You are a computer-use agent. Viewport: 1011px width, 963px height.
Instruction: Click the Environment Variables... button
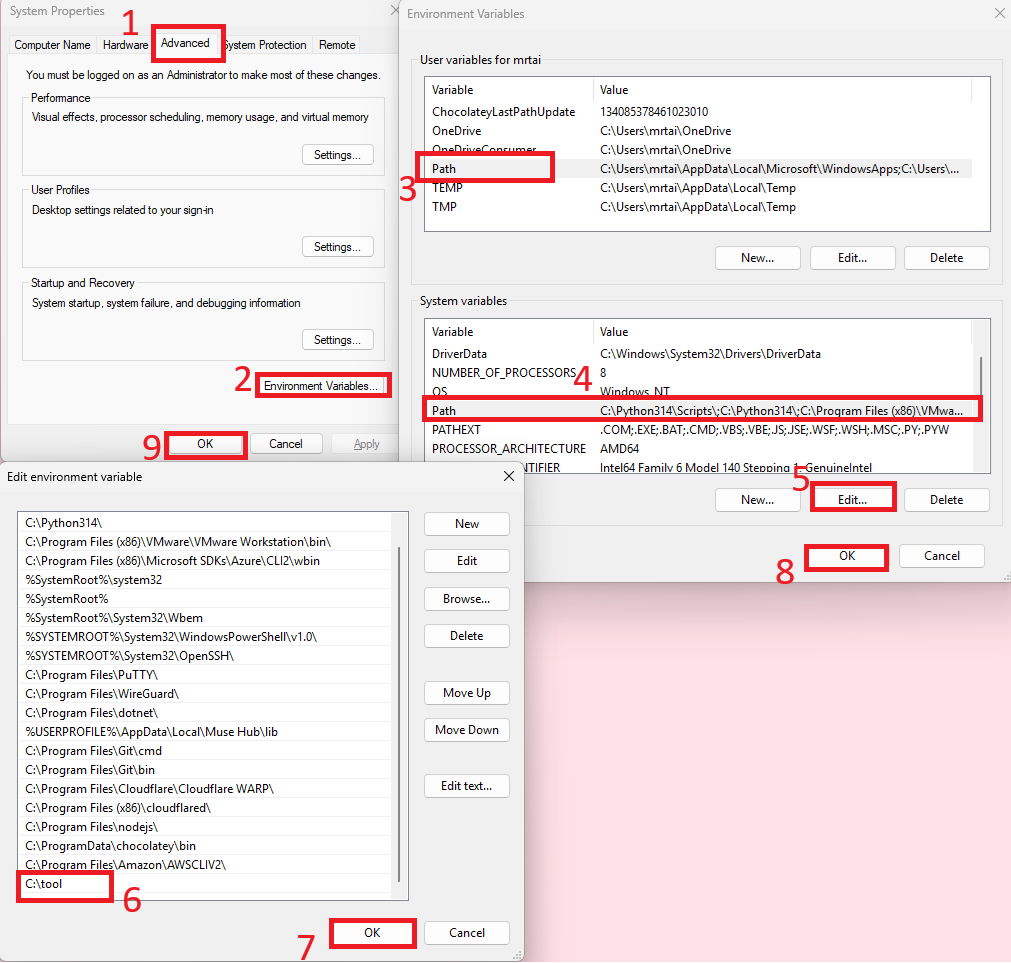[321, 386]
